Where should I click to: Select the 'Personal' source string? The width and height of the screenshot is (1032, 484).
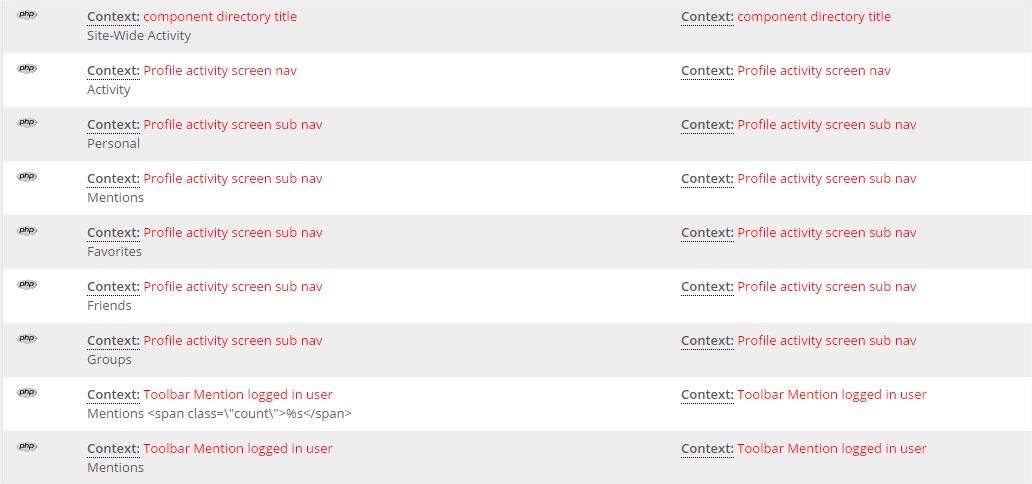[113, 144]
